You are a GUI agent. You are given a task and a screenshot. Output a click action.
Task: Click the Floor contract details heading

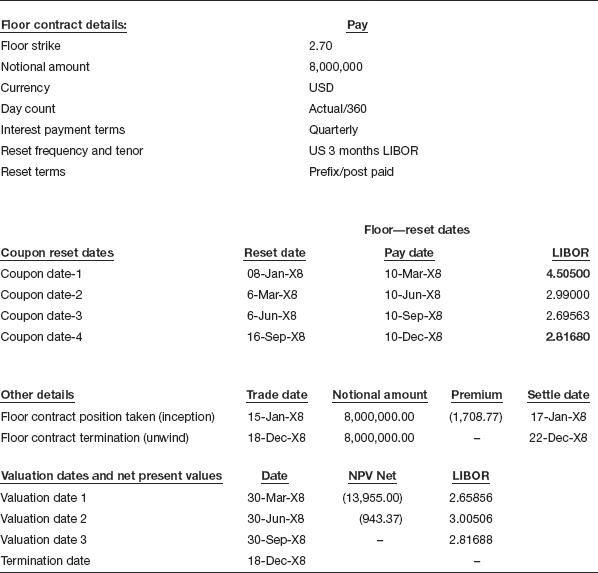coord(64,25)
